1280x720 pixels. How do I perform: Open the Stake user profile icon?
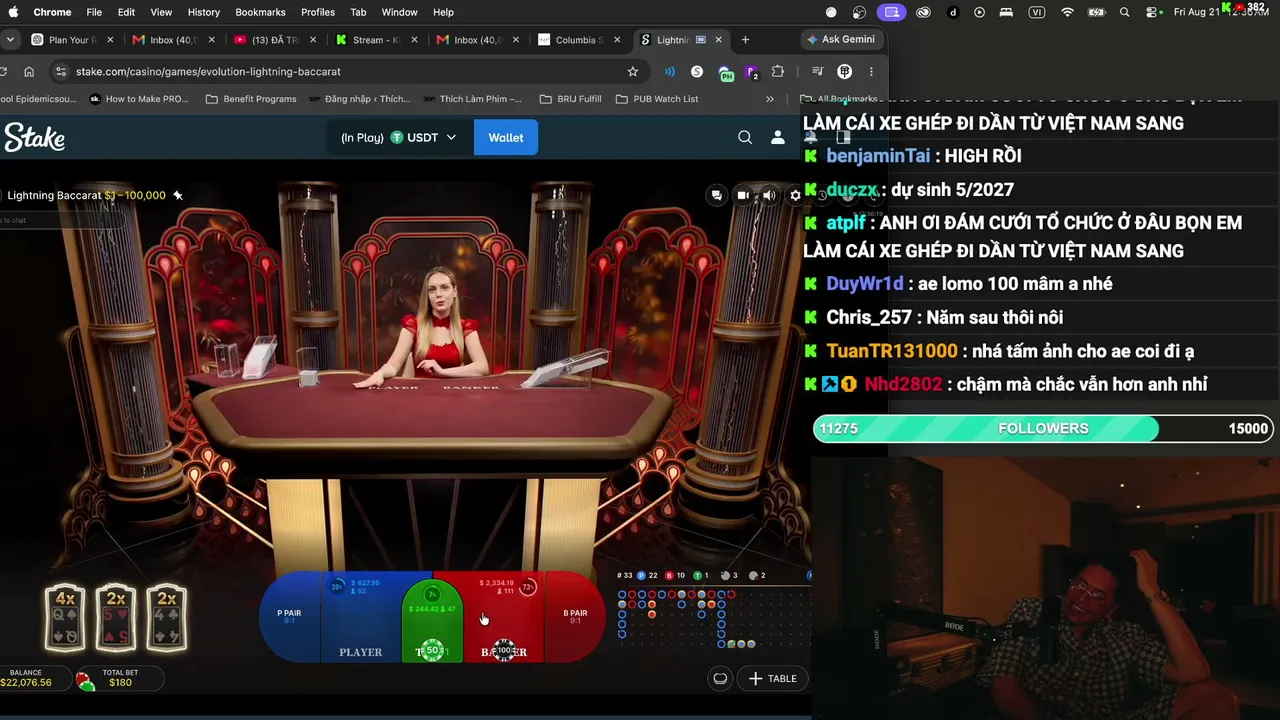point(778,138)
